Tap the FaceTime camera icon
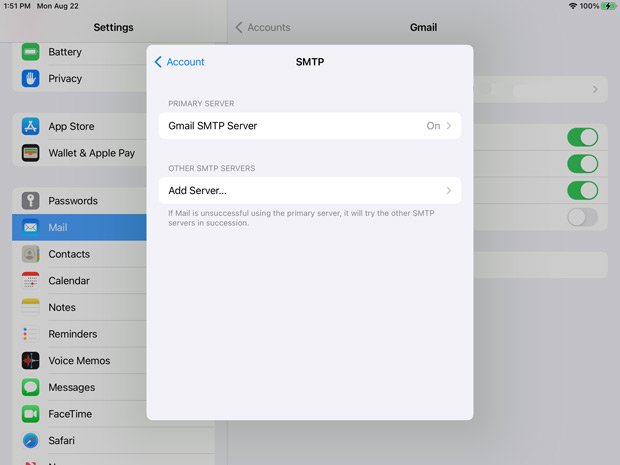The image size is (620, 465). tap(30, 414)
